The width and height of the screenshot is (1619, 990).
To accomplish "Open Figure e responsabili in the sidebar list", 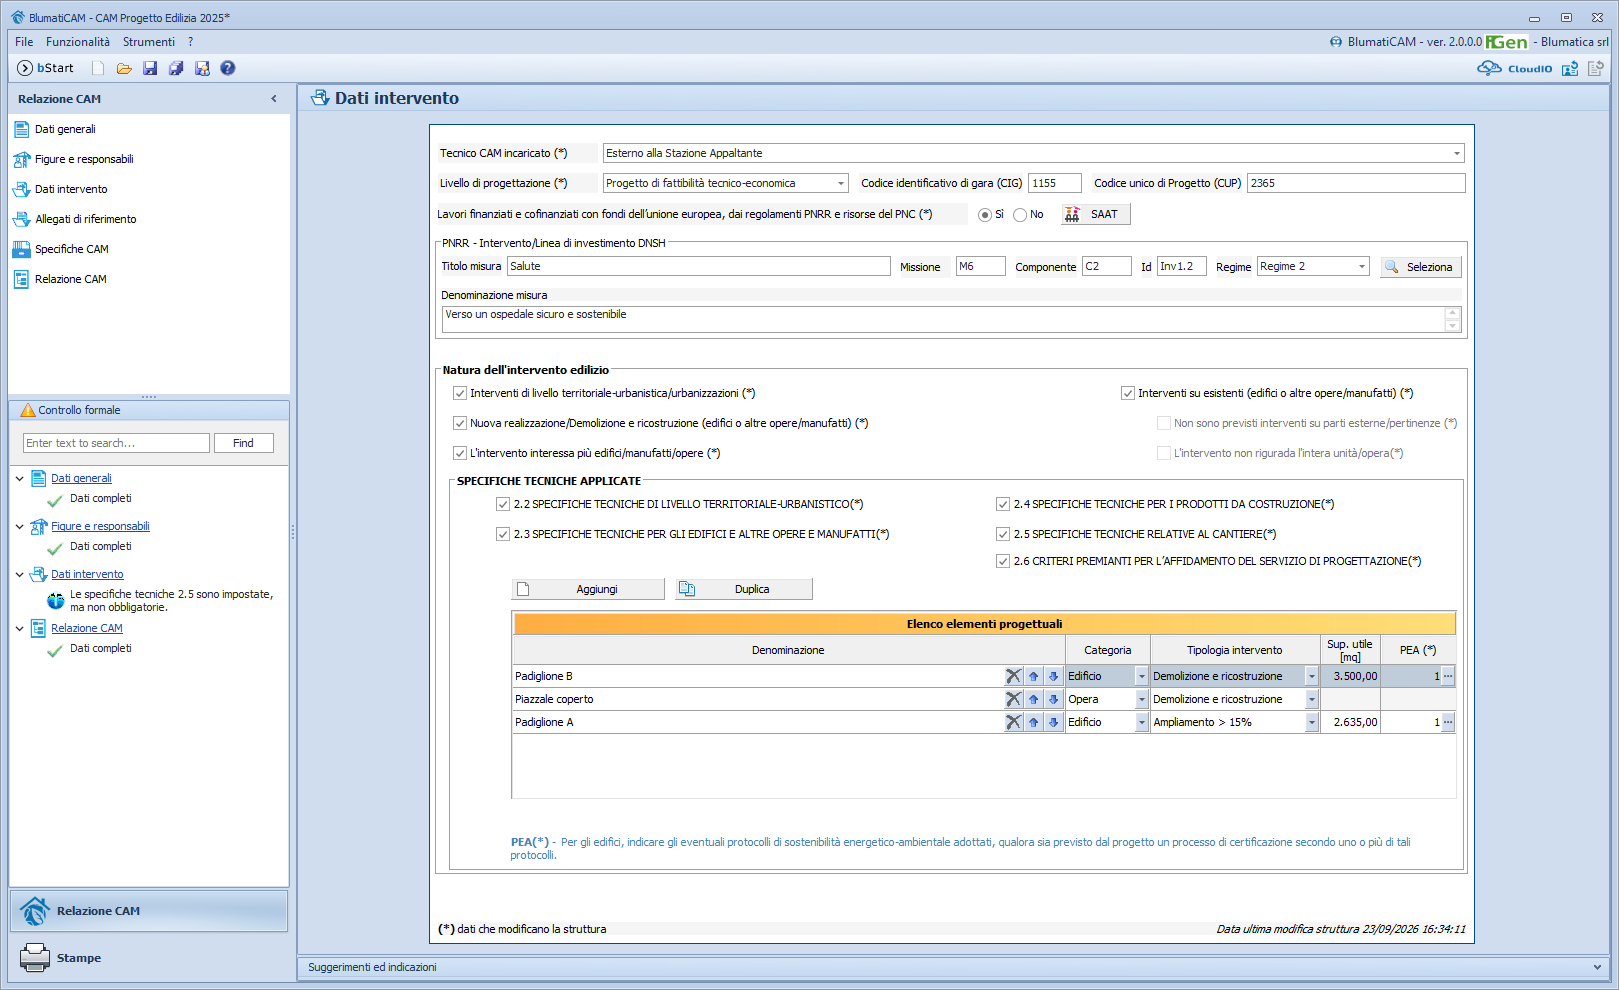I will click(83, 159).
